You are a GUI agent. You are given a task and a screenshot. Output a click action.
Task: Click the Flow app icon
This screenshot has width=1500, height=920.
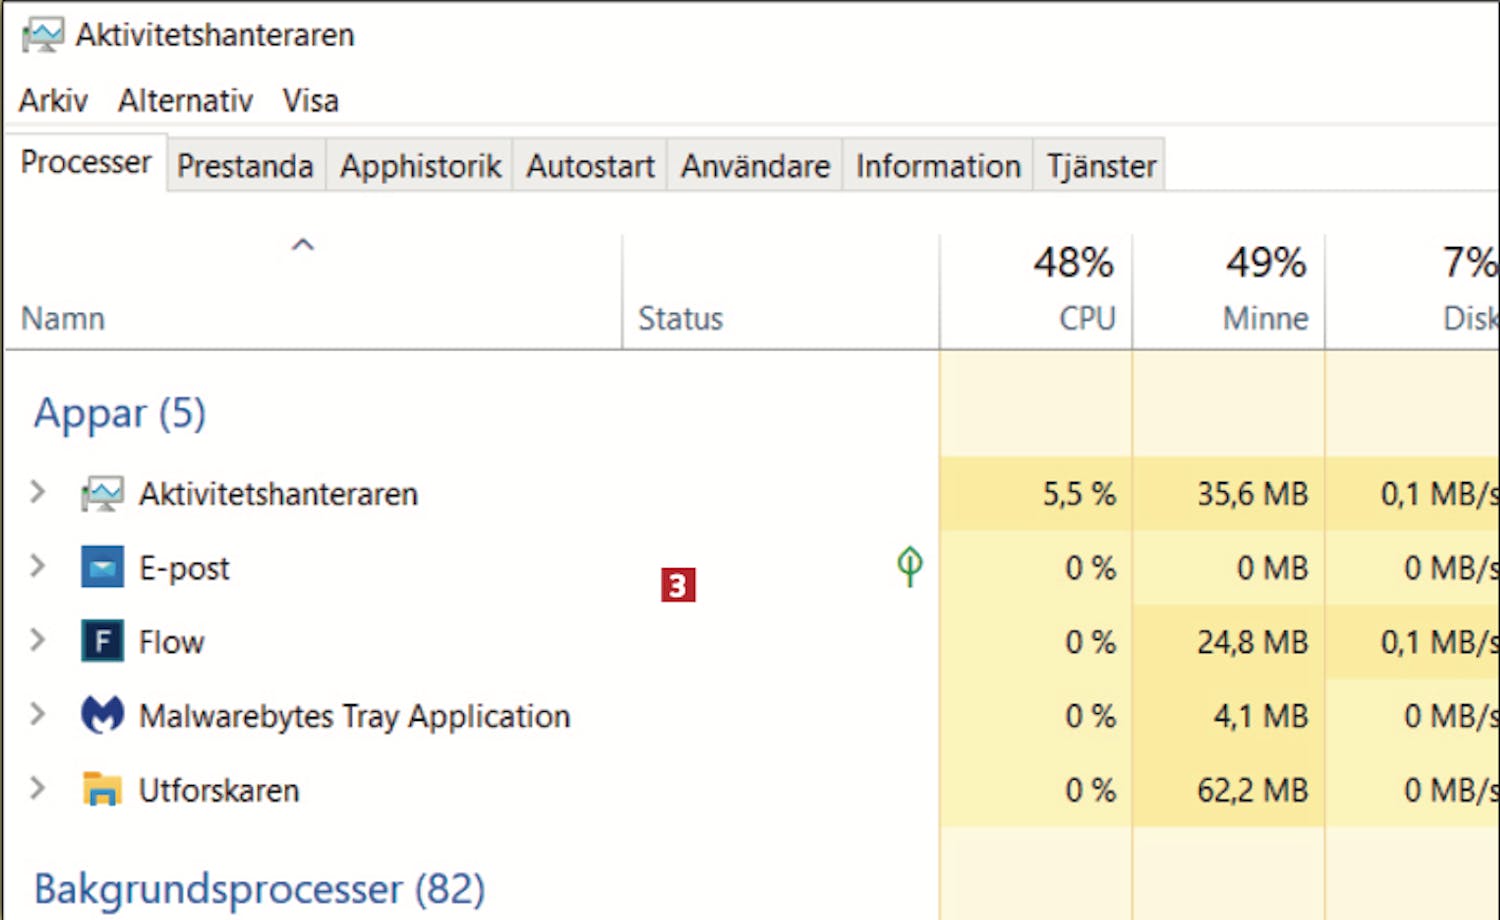pyautogui.click(x=102, y=642)
